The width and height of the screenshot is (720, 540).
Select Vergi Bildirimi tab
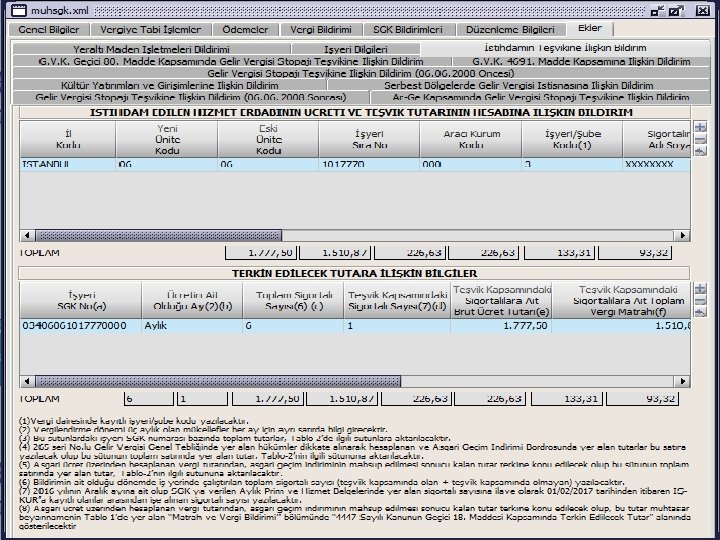[x=321, y=30]
